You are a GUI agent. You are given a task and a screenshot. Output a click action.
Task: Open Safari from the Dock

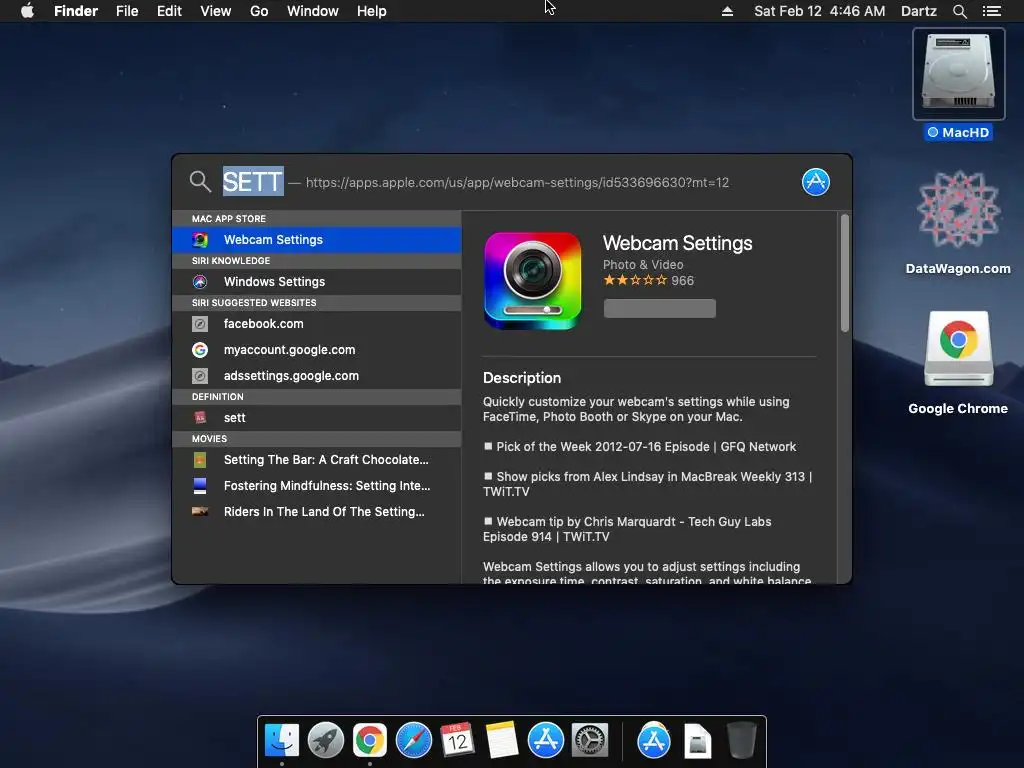tap(413, 741)
